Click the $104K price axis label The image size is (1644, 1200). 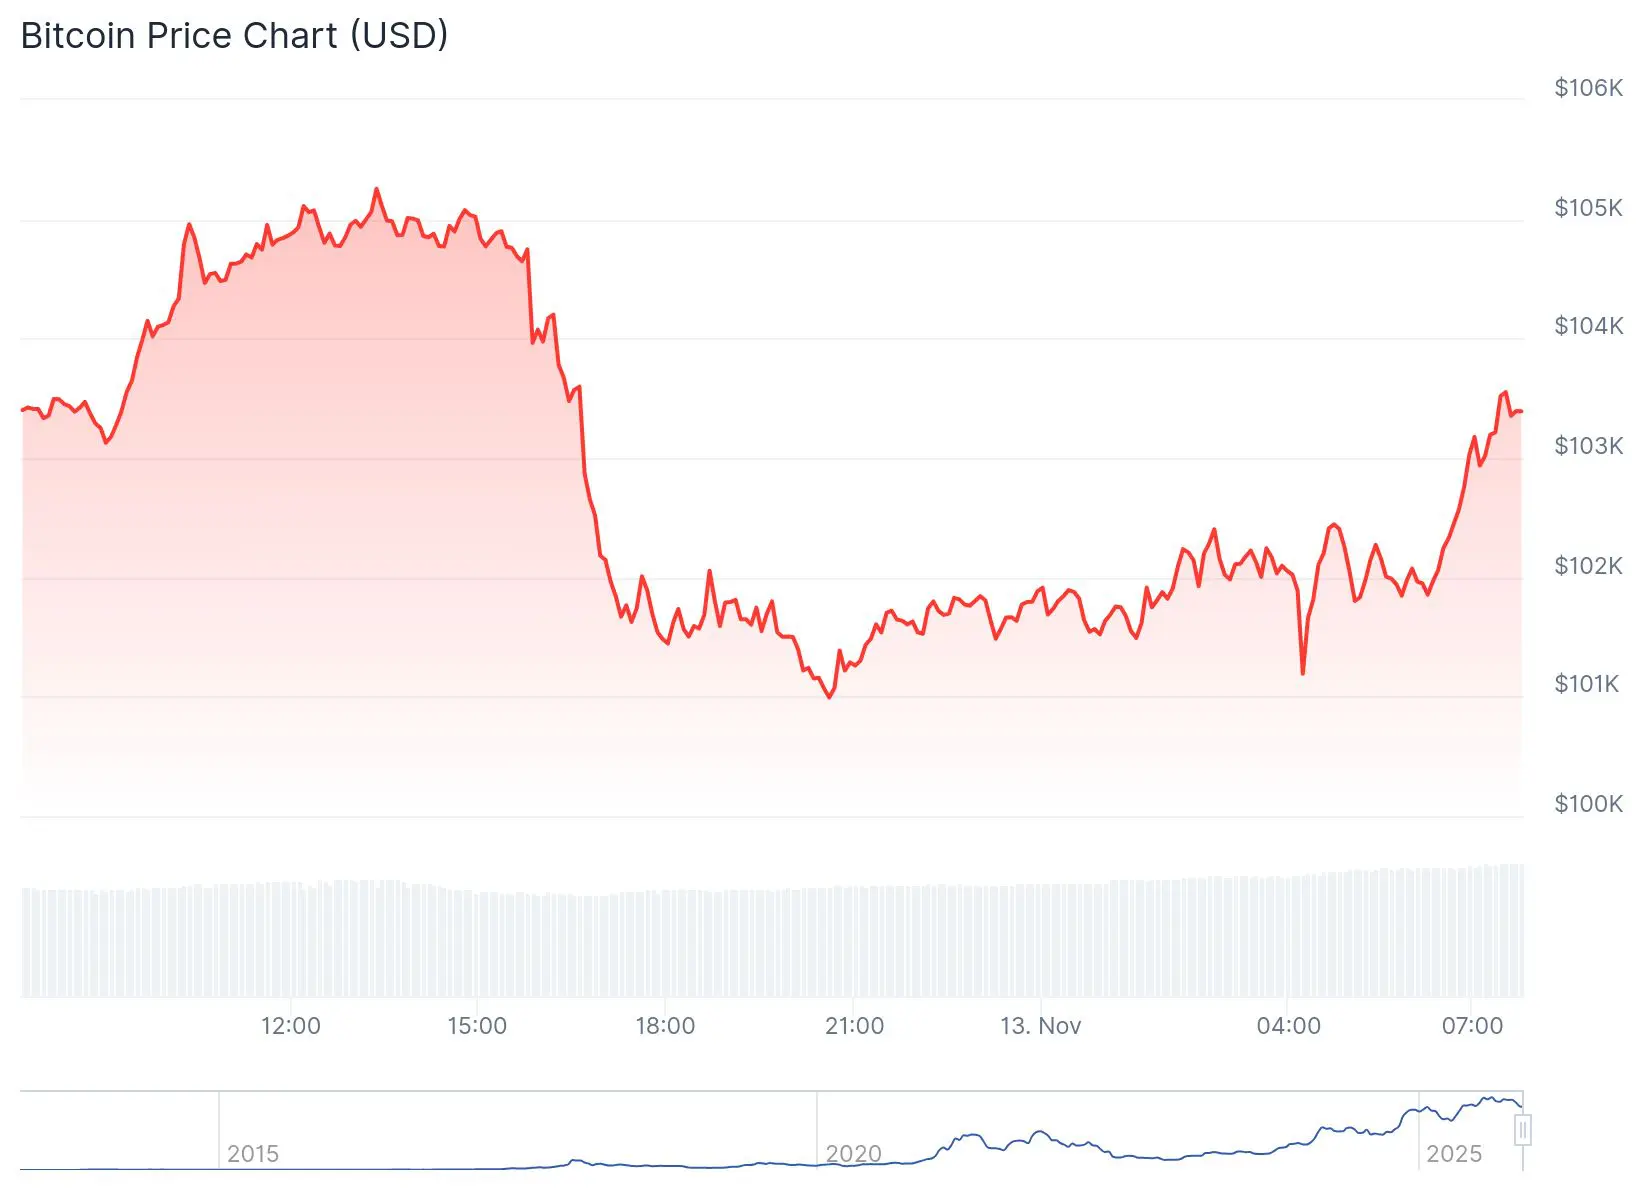[x=1587, y=326]
